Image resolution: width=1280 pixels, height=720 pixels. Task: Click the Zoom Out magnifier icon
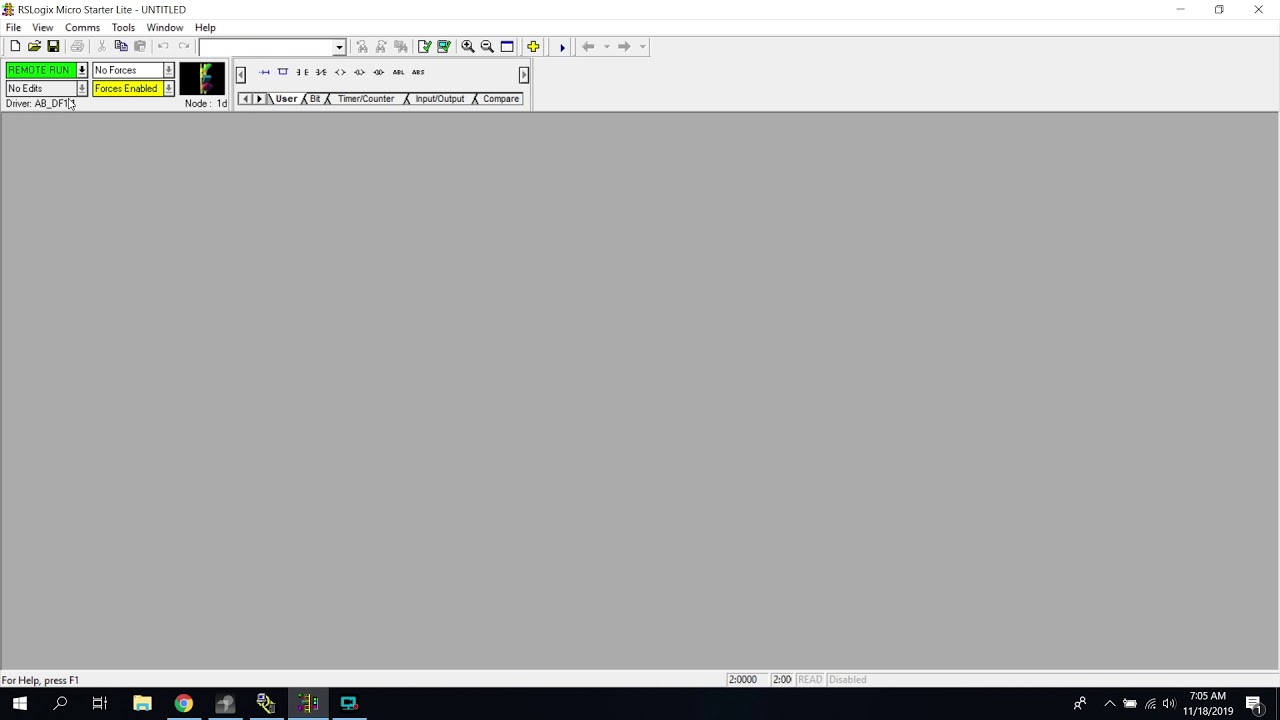(x=487, y=46)
